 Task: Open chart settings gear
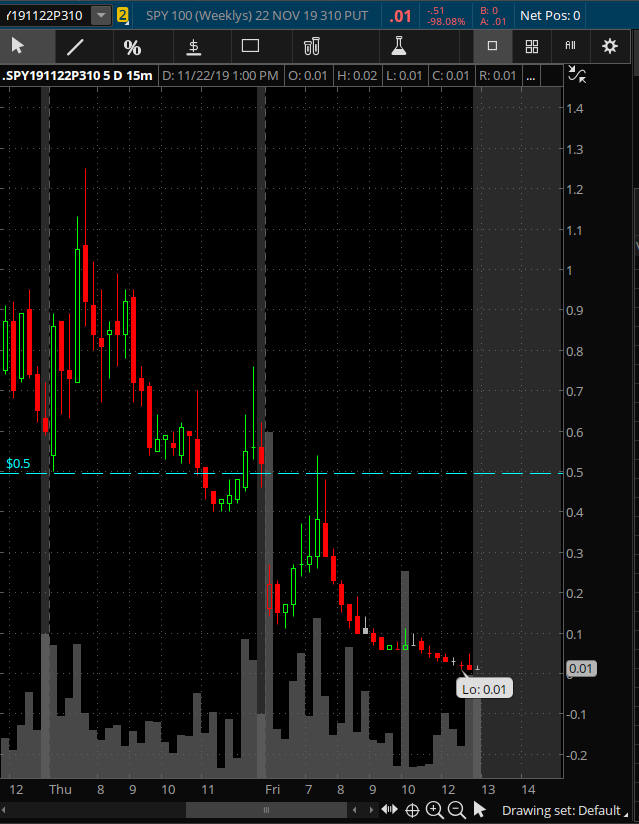click(610, 46)
